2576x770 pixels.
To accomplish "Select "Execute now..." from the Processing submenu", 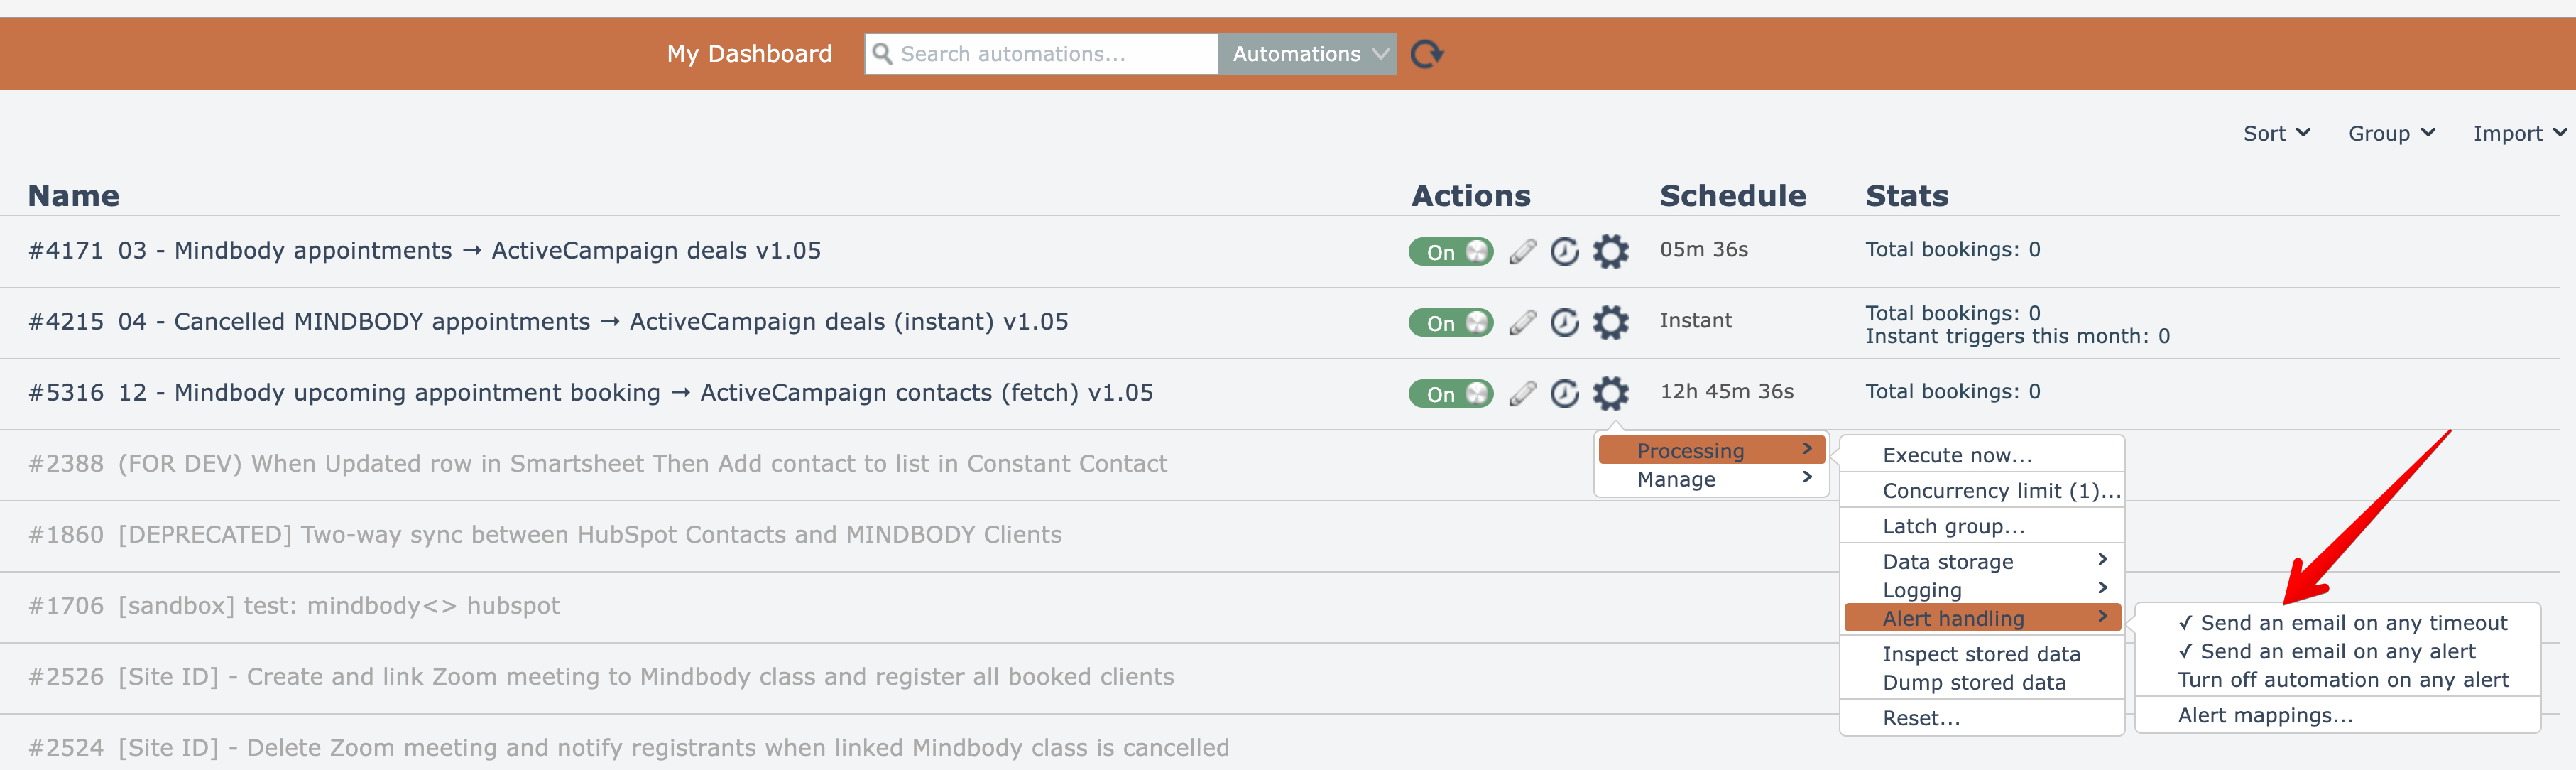I will pos(1957,455).
